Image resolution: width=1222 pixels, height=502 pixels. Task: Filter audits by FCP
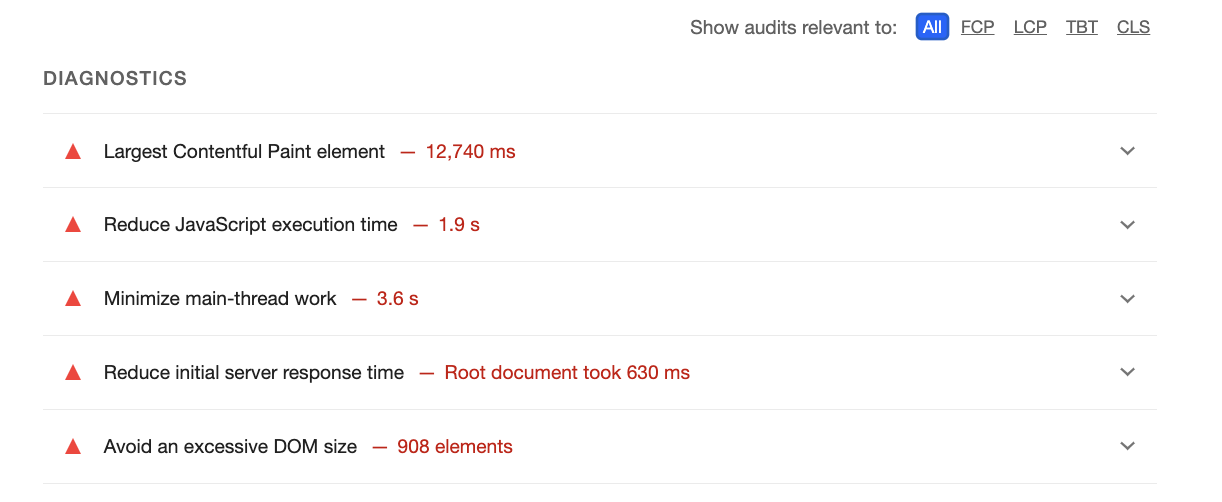coord(978,27)
